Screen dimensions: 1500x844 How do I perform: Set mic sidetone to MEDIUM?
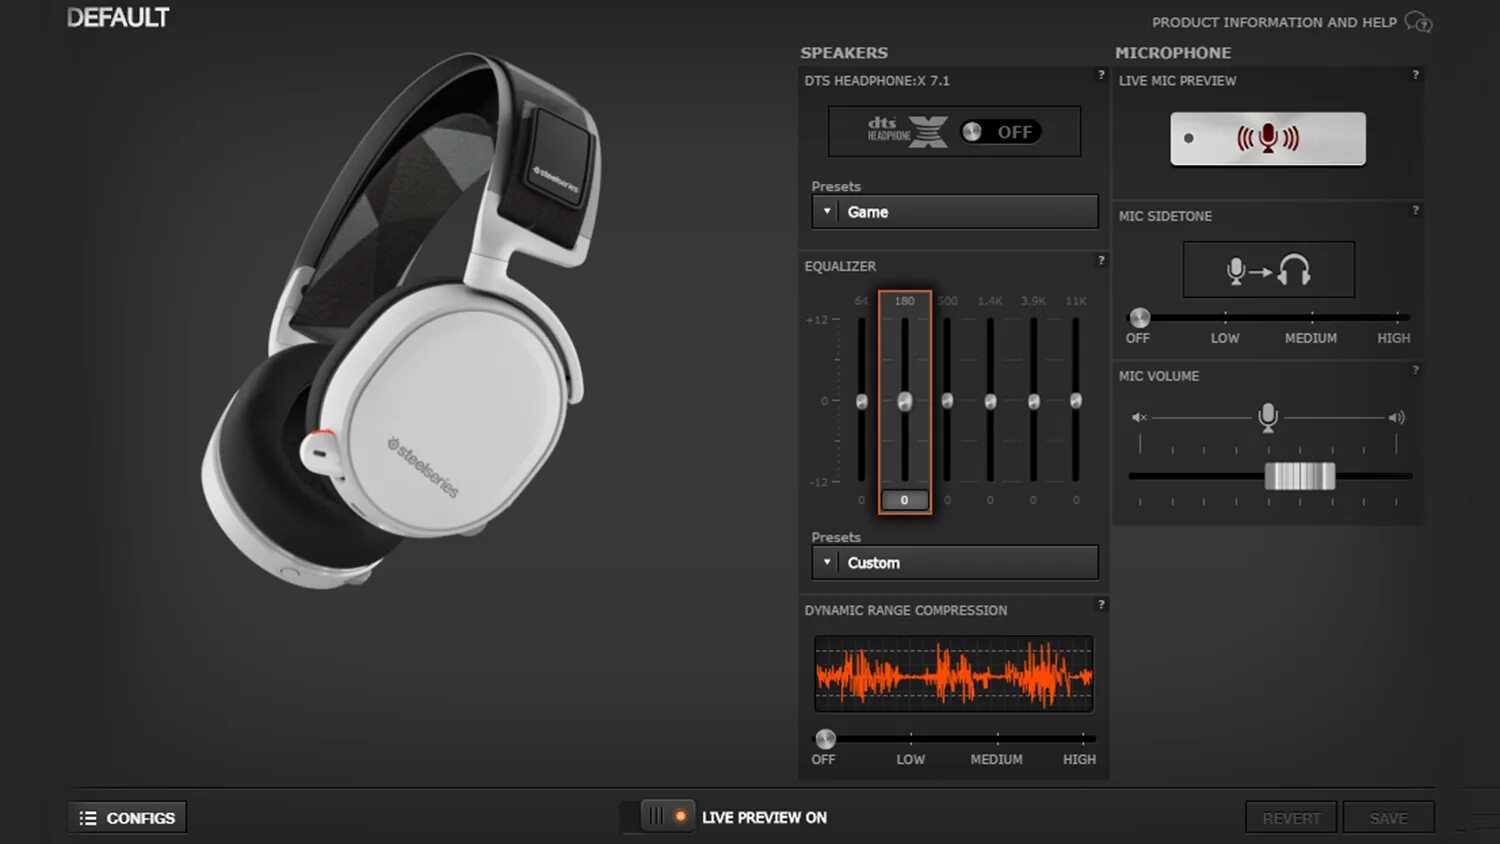click(1311, 338)
